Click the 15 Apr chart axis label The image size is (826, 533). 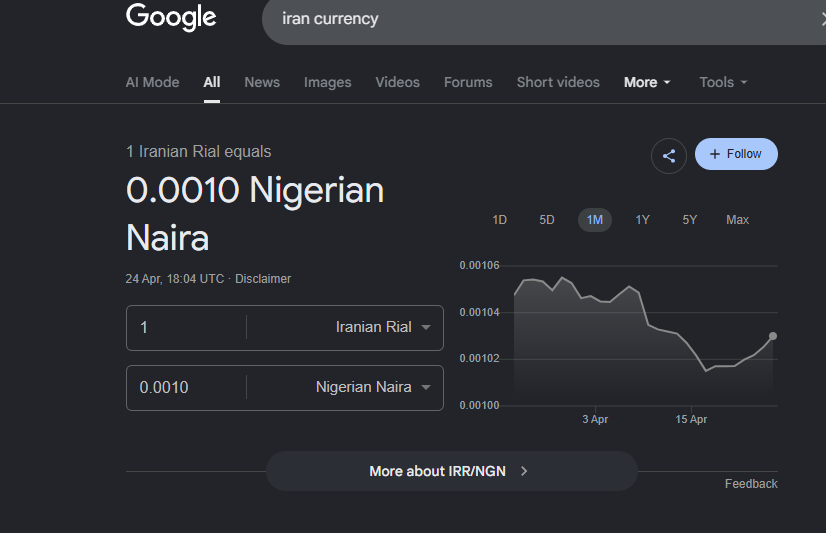tap(691, 419)
